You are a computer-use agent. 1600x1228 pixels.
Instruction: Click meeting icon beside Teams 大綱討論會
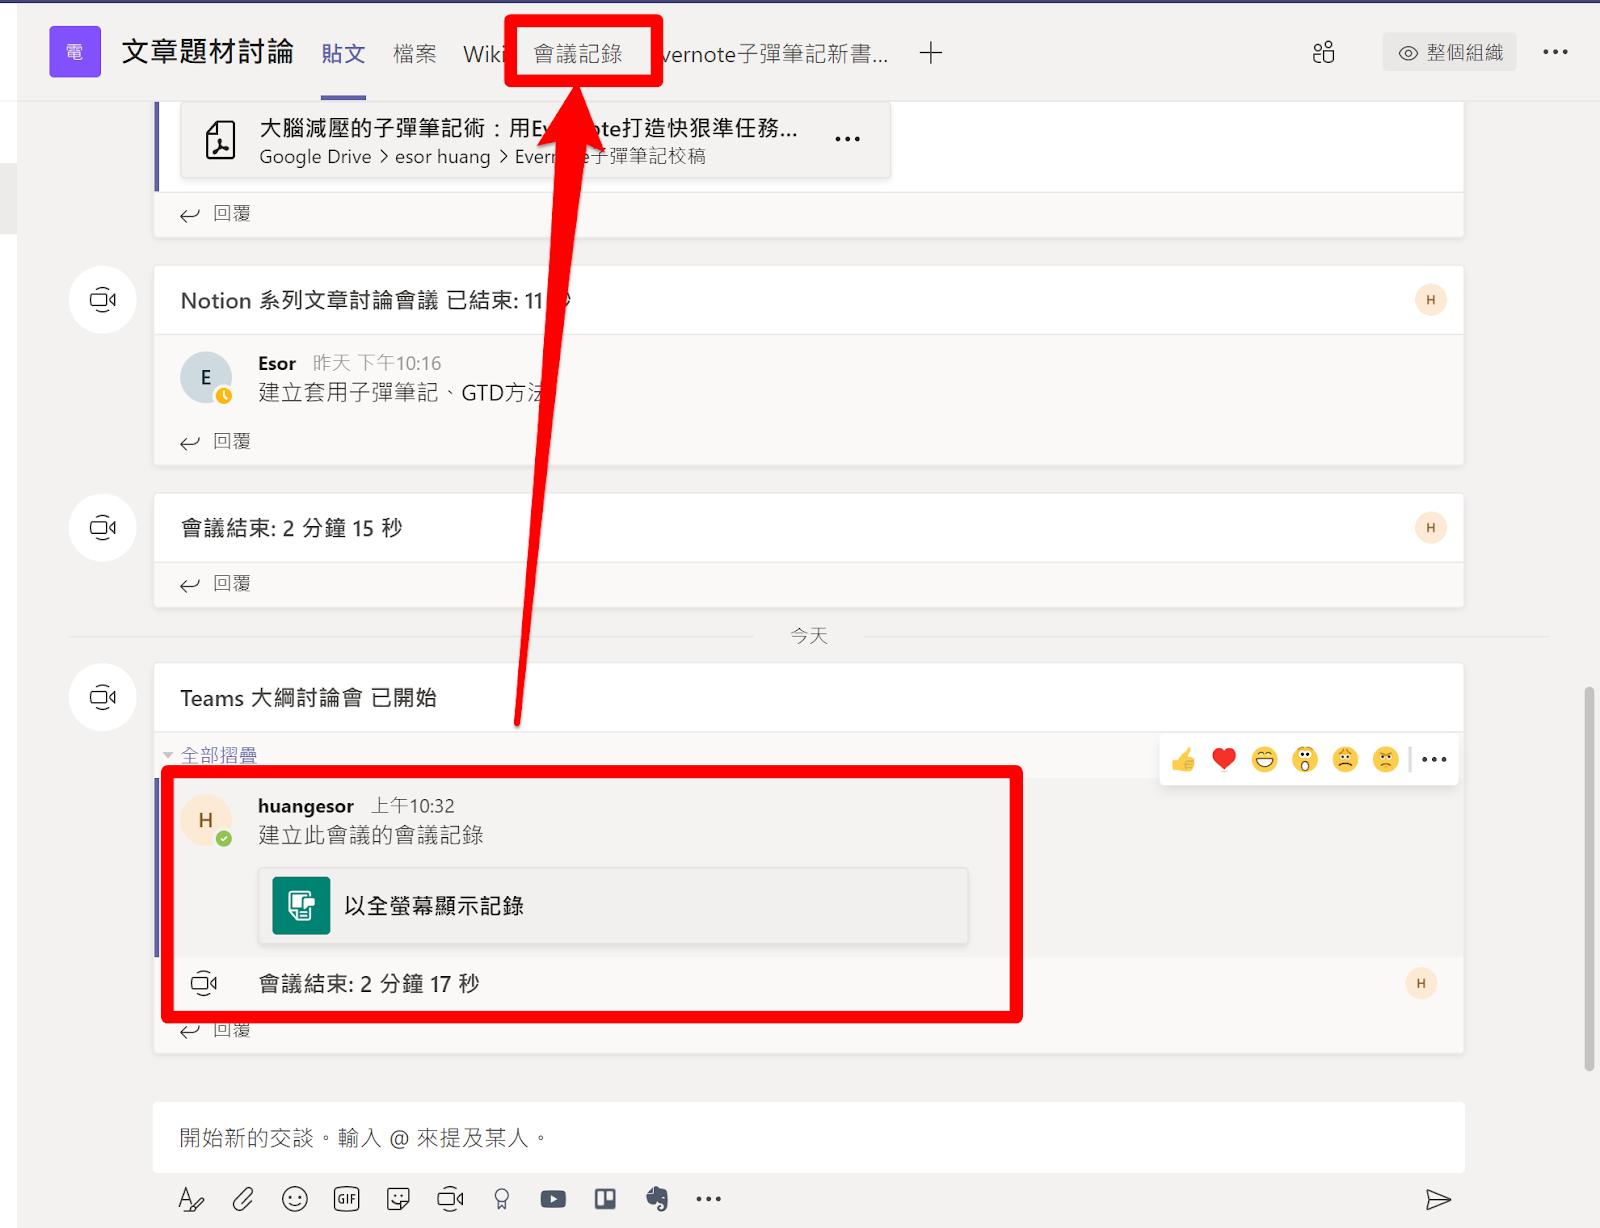coord(103,697)
